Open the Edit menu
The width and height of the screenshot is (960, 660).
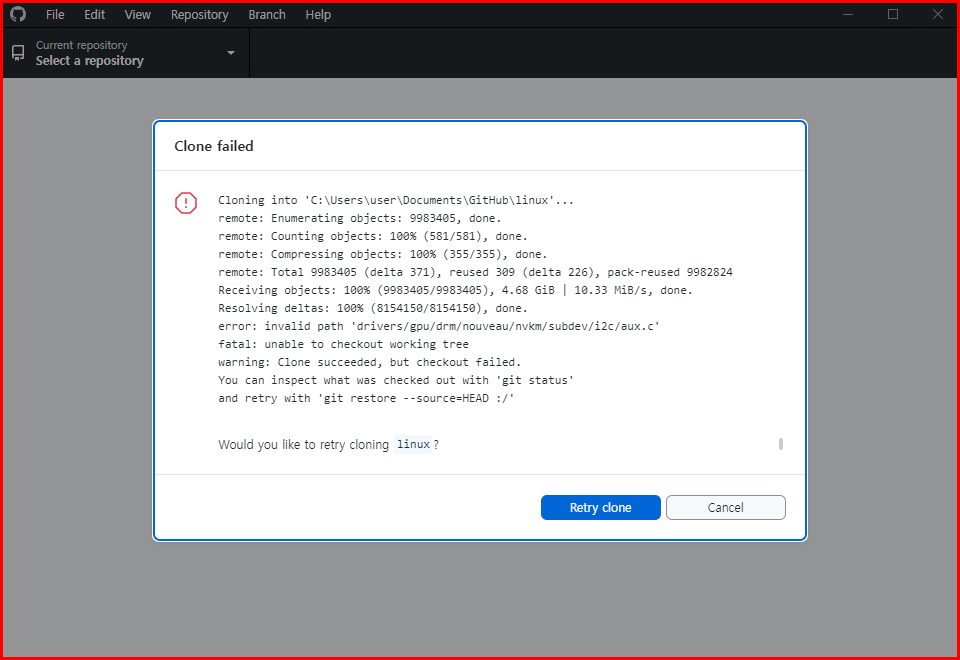point(94,15)
